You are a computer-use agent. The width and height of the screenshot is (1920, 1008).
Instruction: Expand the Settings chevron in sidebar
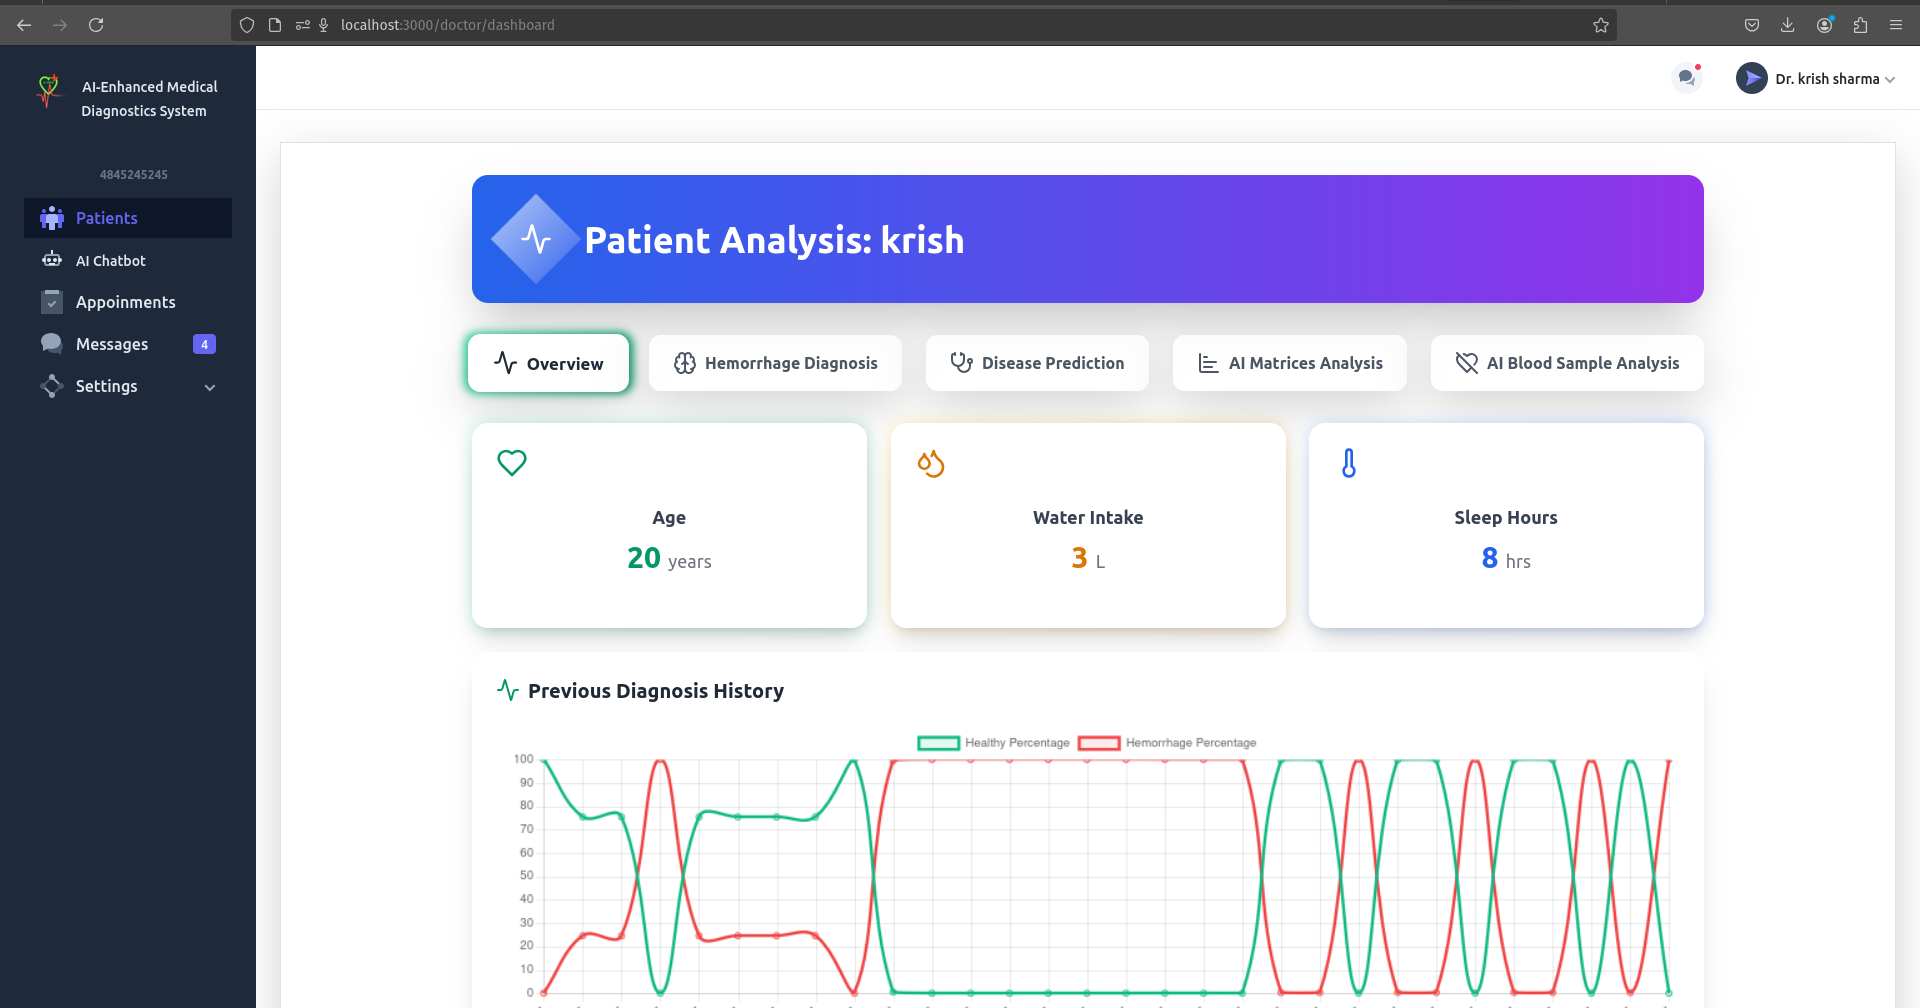click(210, 387)
